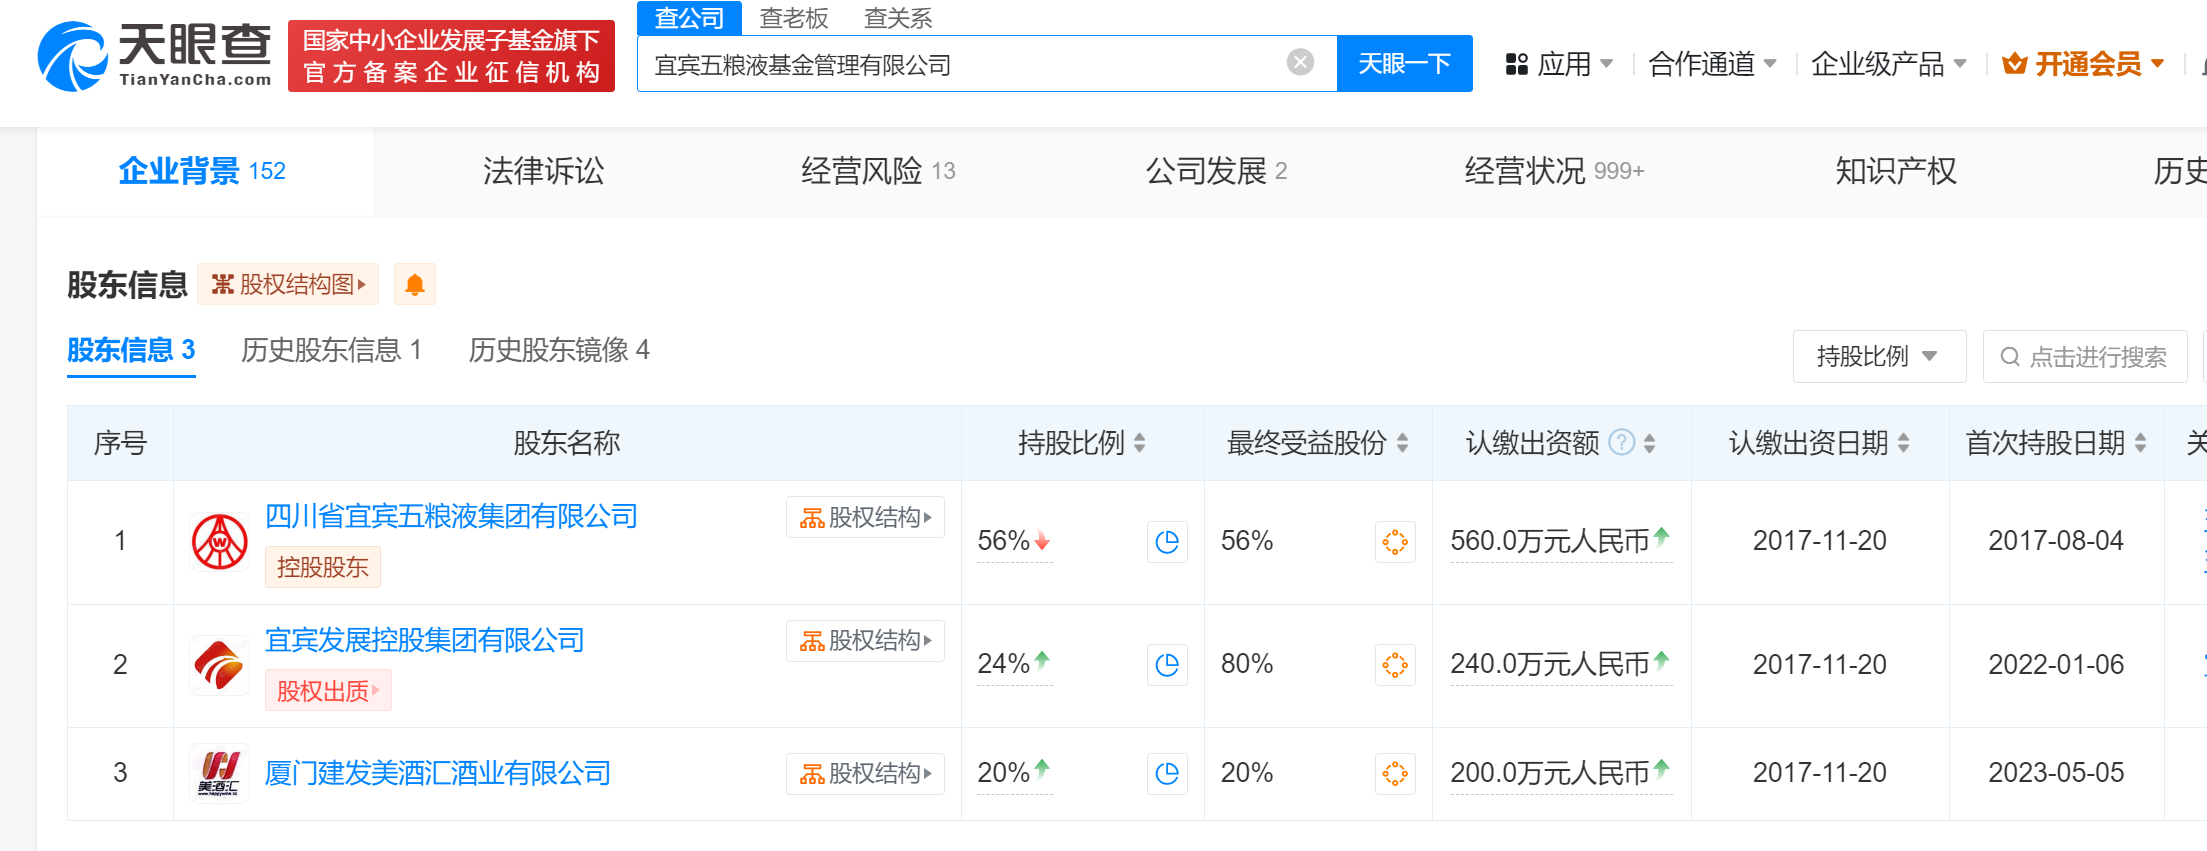Sort table by 最终受益股份 column

(1402, 443)
